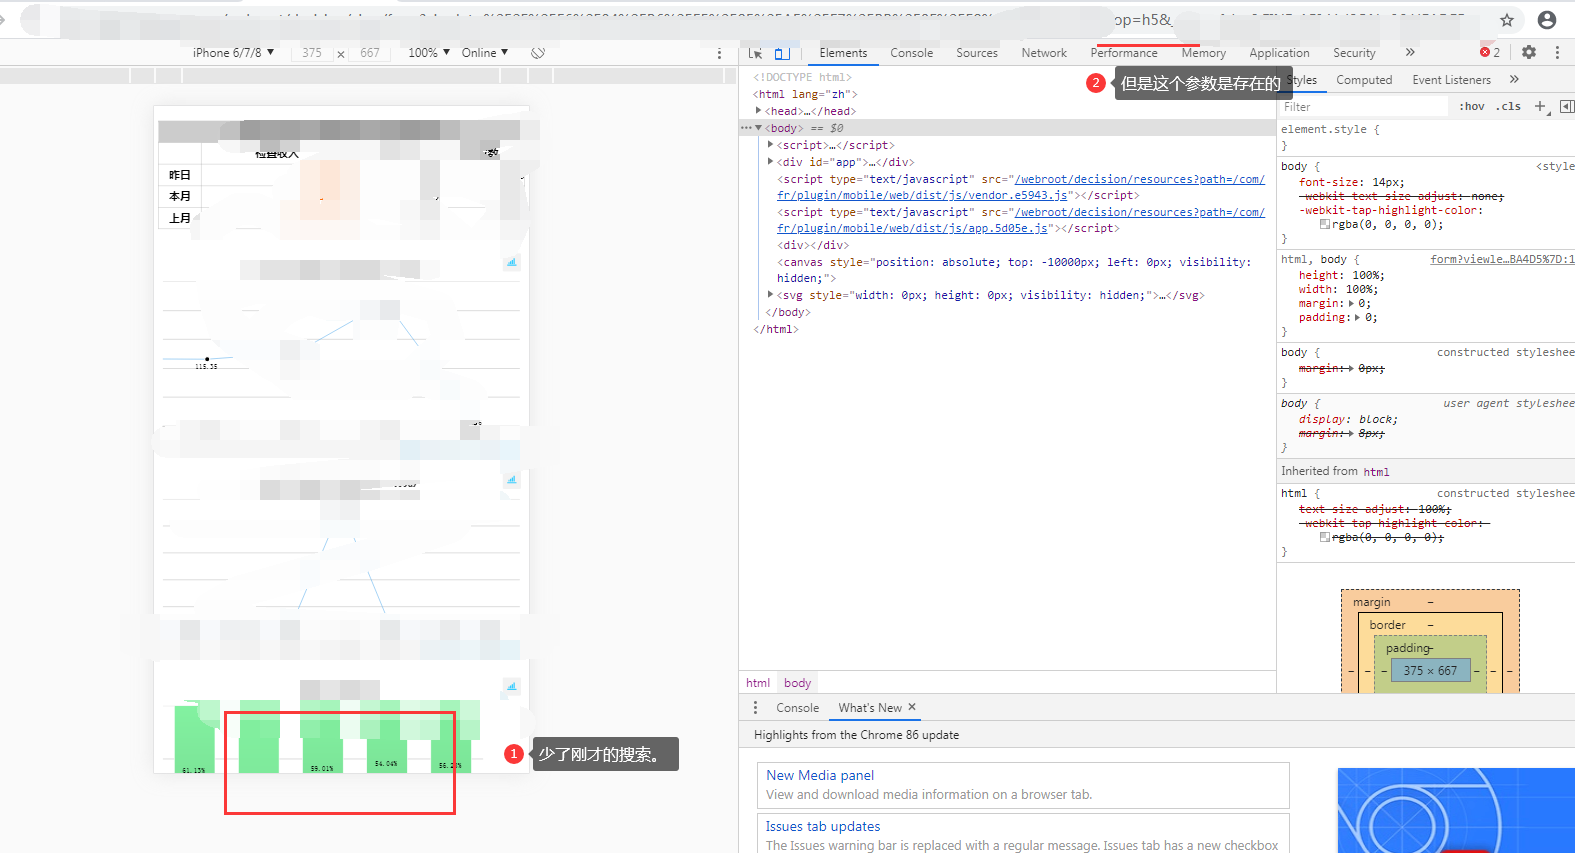Select body in the DOM breadcrumb
The height and width of the screenshot is (853, 1575).
pyautogui.click(x=797, y=683)
